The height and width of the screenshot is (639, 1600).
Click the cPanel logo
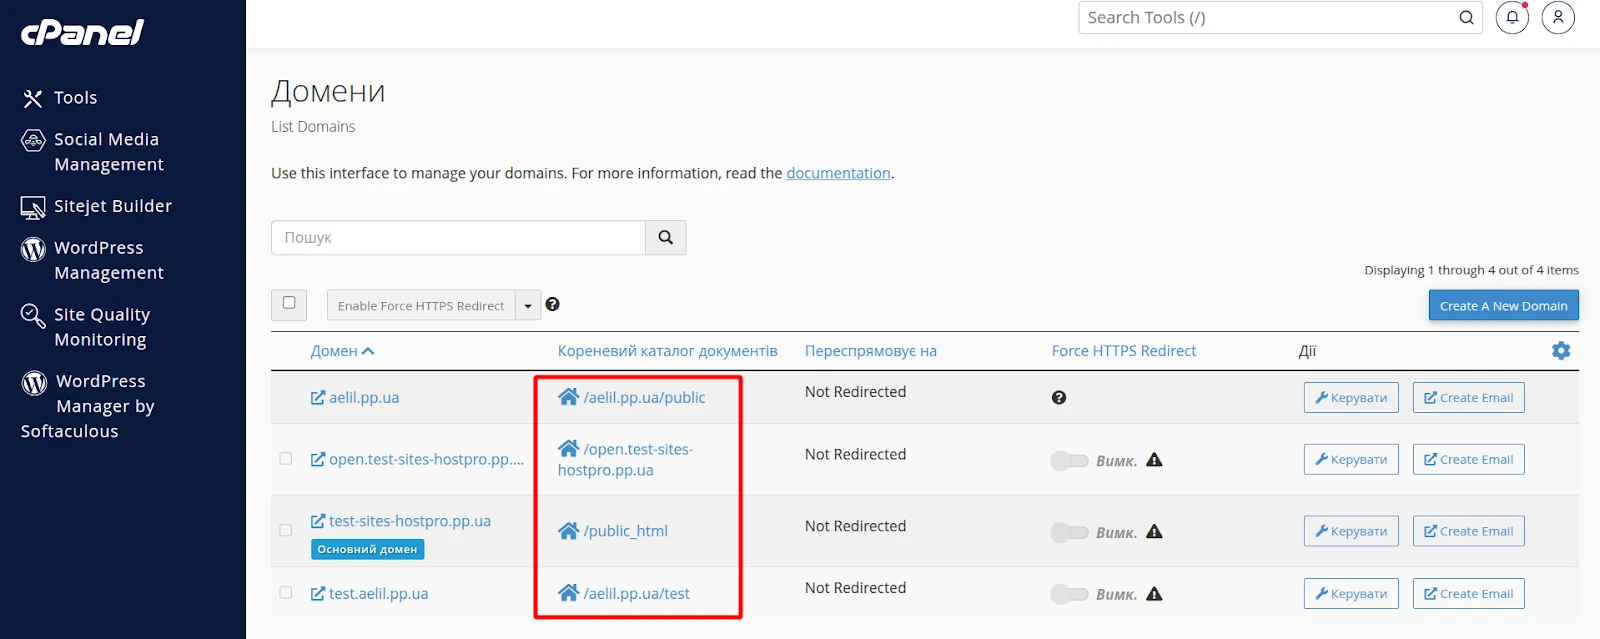pyautogui.click(x=83, y=32)
